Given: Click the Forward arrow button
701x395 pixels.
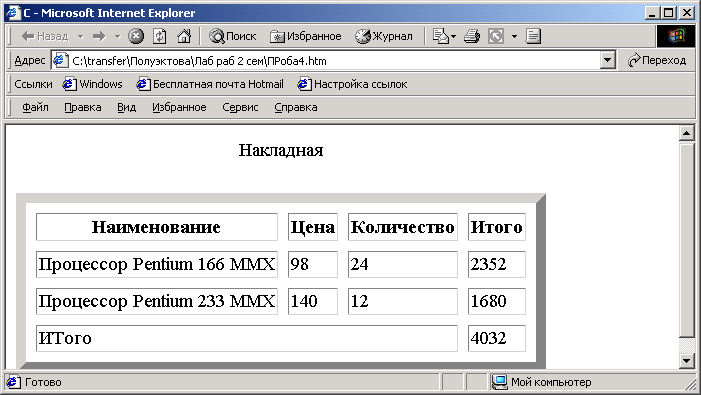Looking at the screenshot, I should point(99,36).
